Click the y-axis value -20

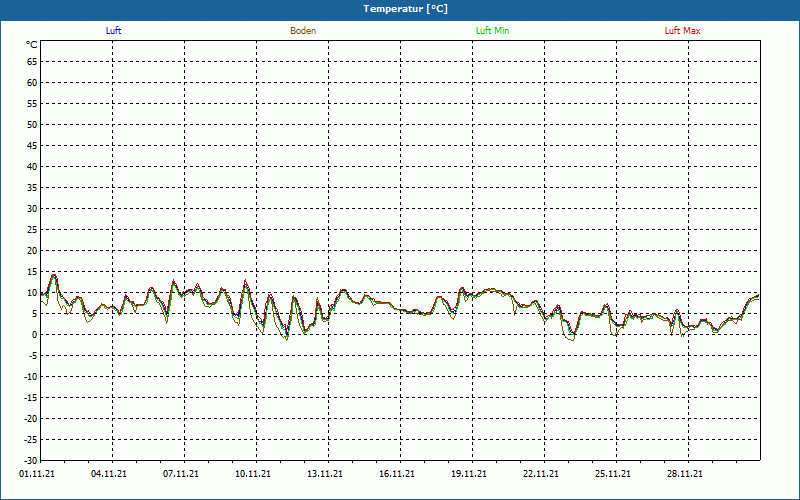pyautogui.click(x=31, y=418)
